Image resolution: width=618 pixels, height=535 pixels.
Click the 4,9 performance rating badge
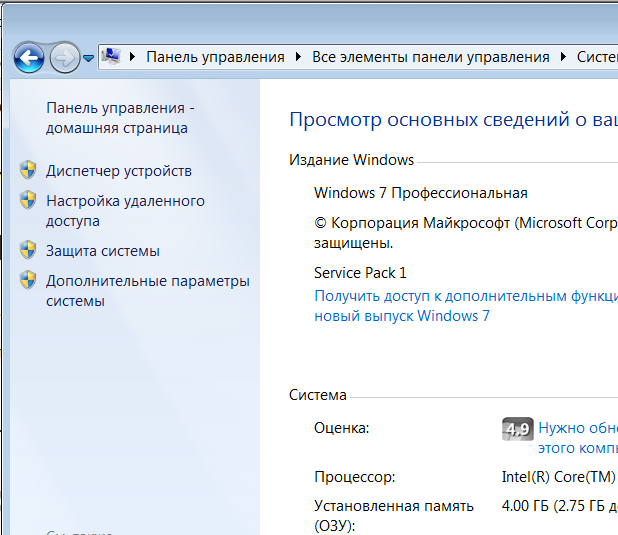(x=516, y=429)
